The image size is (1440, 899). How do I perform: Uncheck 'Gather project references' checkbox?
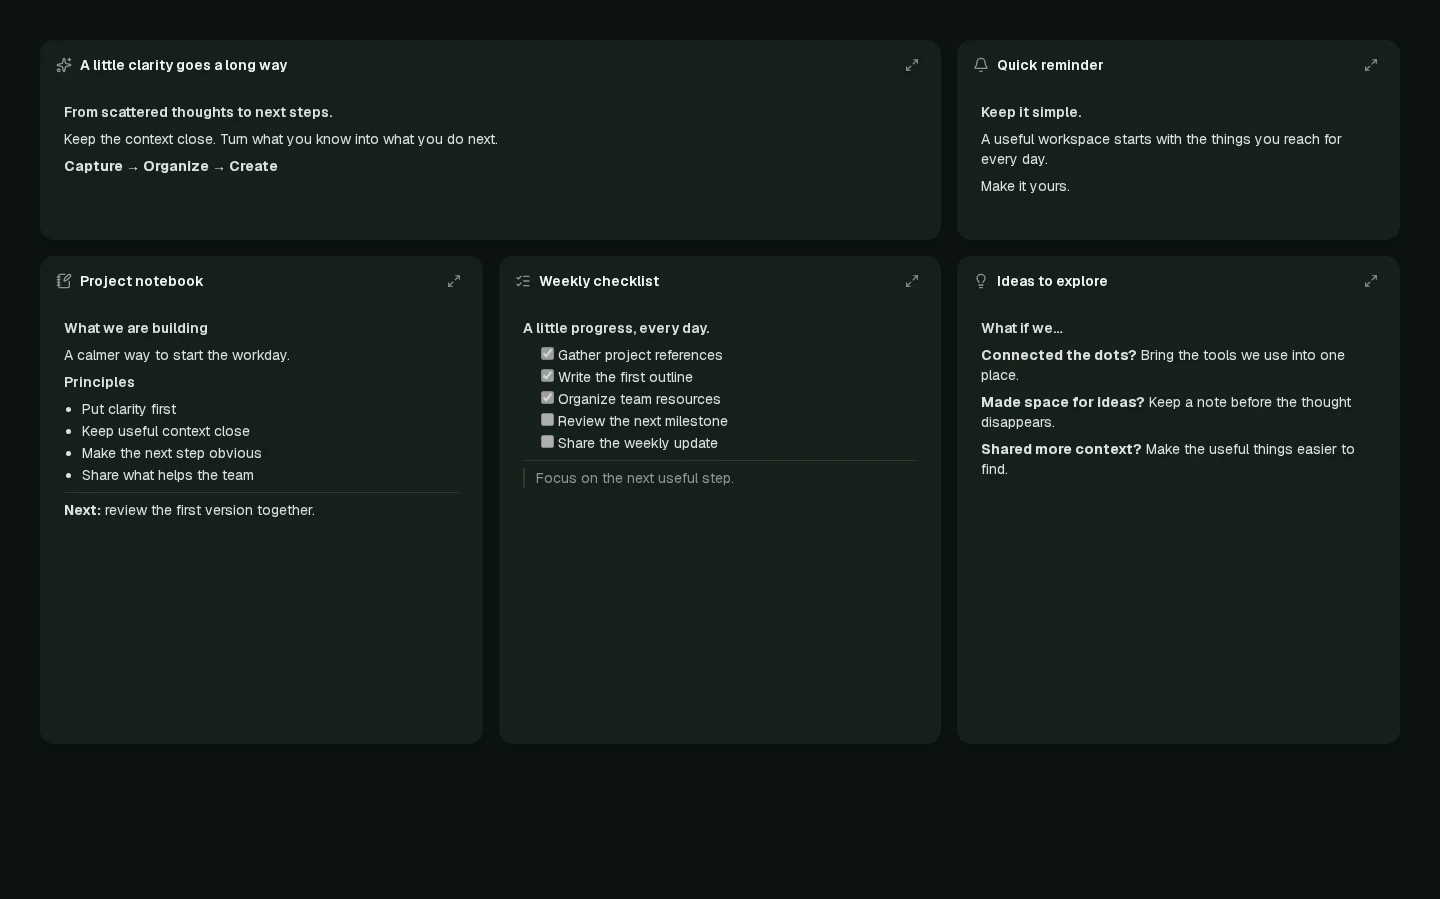(x=547, y=354)
